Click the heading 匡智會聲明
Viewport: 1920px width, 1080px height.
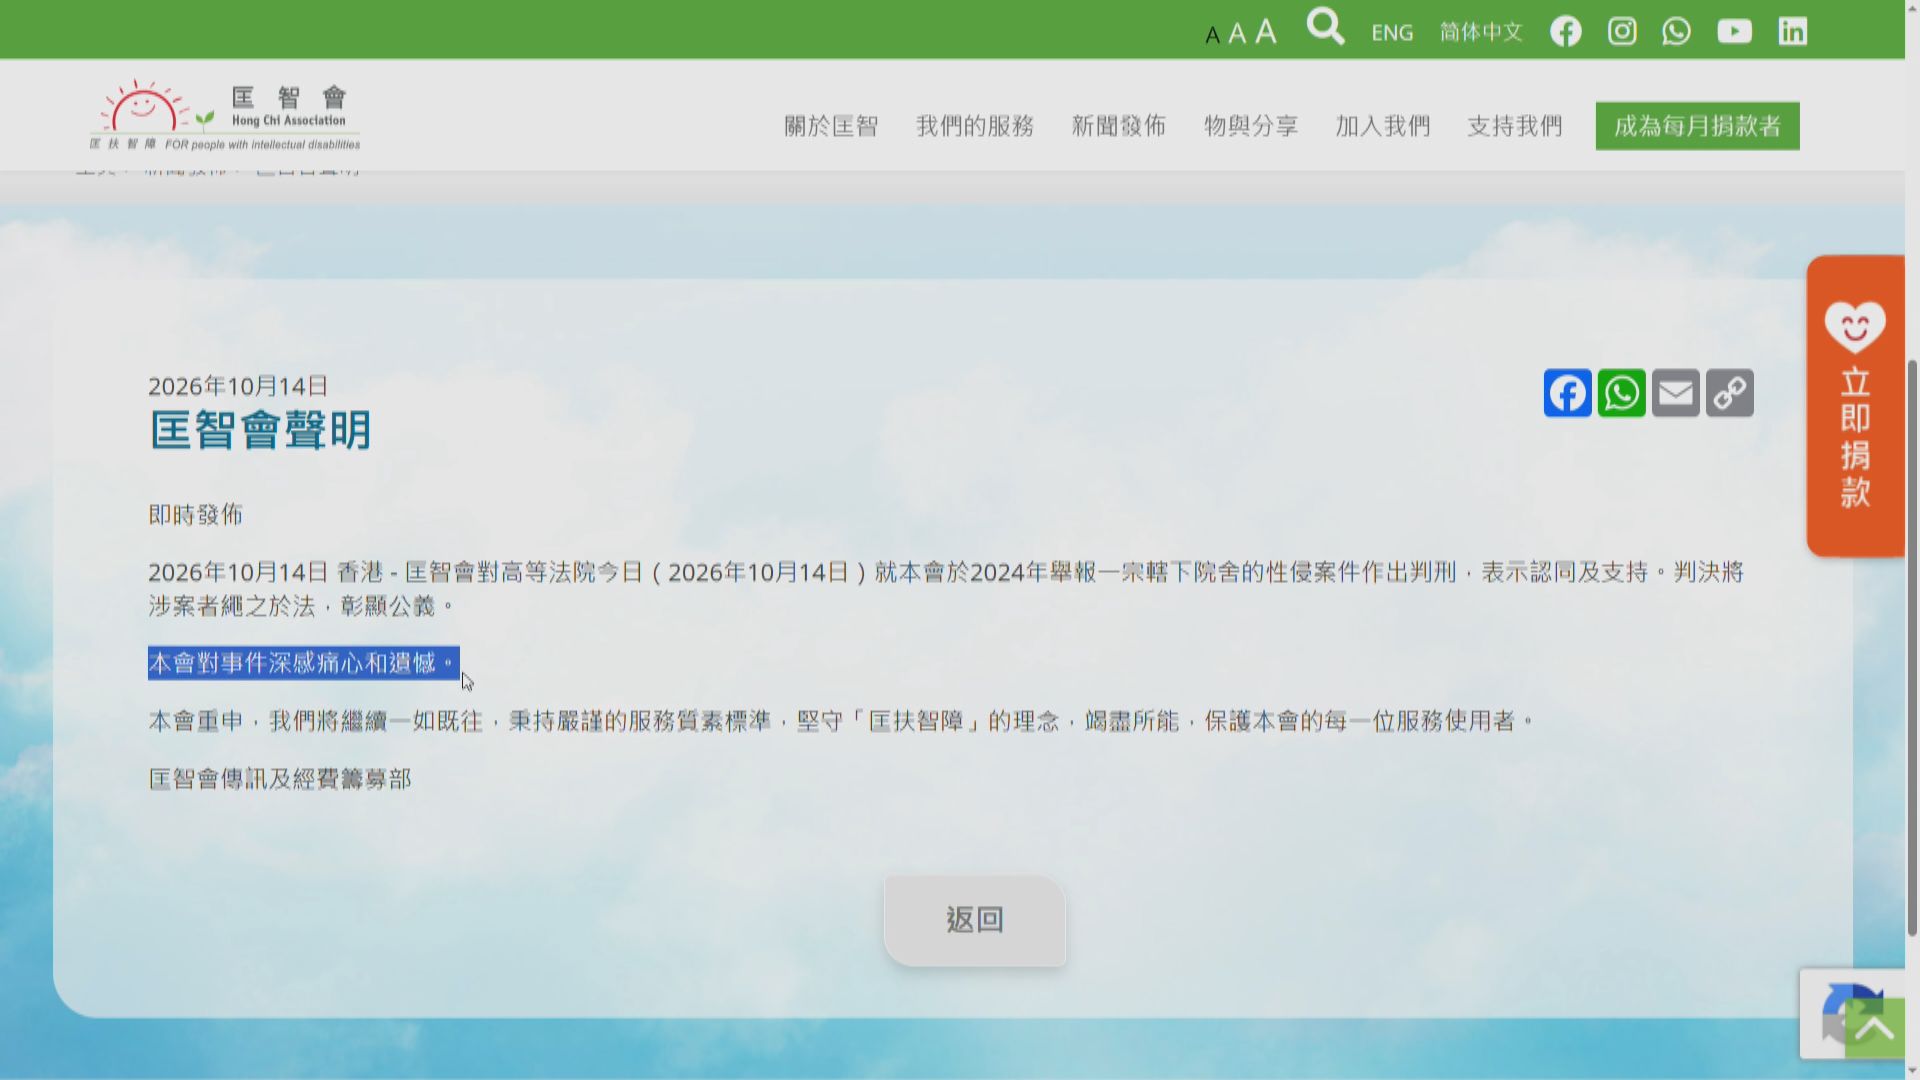260,430
